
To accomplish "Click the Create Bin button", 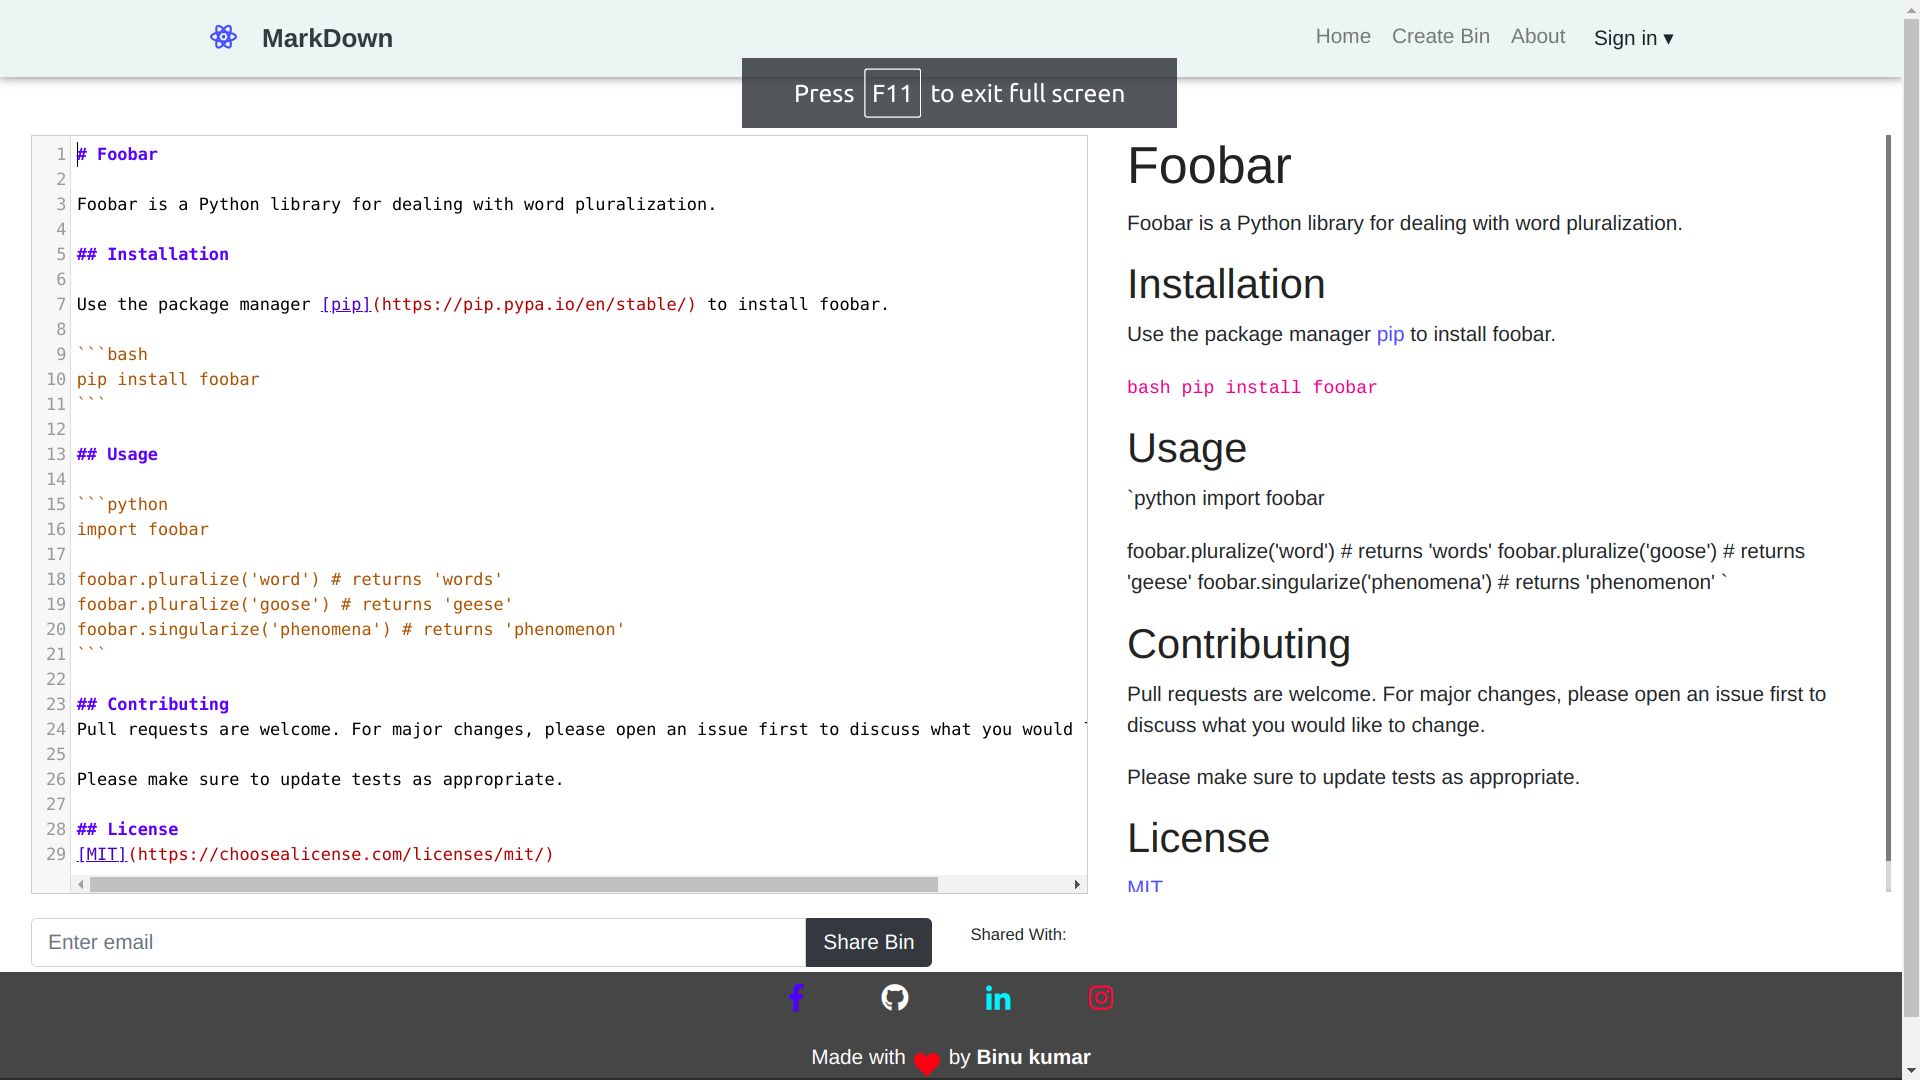I will 1440,36.
